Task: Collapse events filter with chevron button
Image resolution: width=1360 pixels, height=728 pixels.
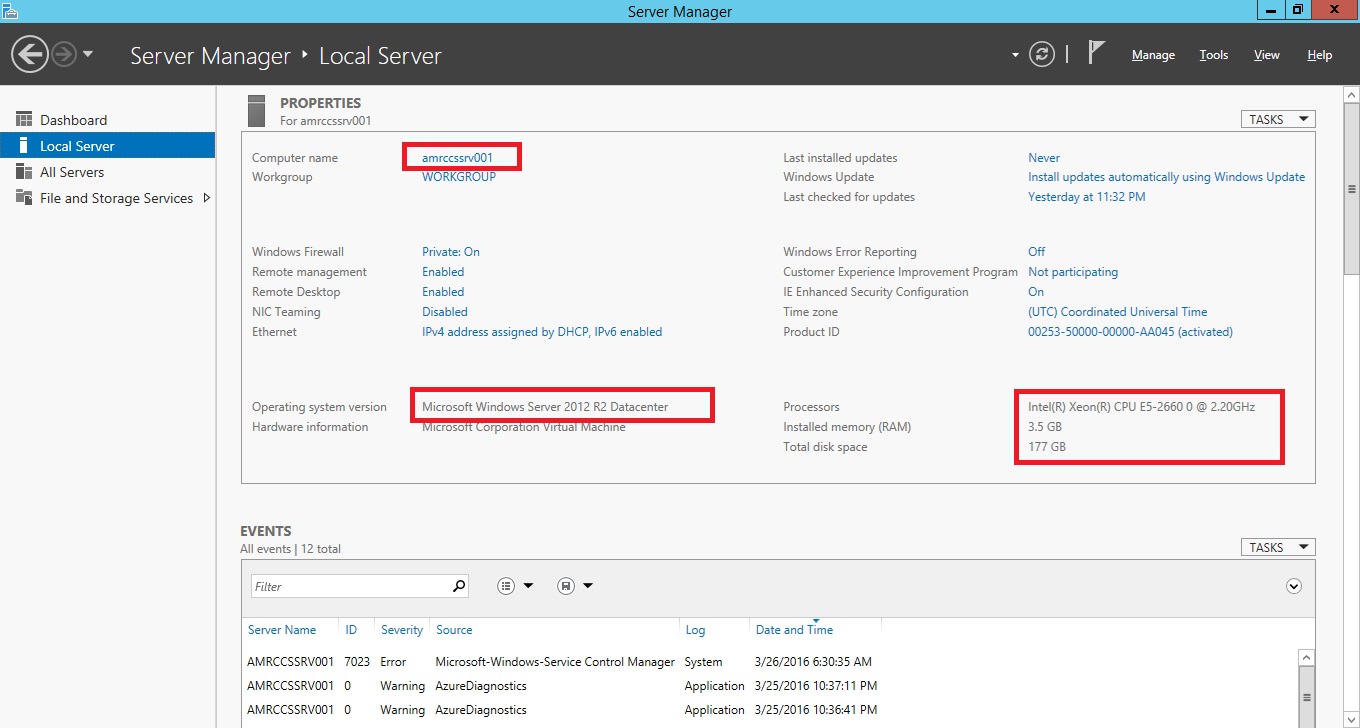Action: coord(1294,586)
